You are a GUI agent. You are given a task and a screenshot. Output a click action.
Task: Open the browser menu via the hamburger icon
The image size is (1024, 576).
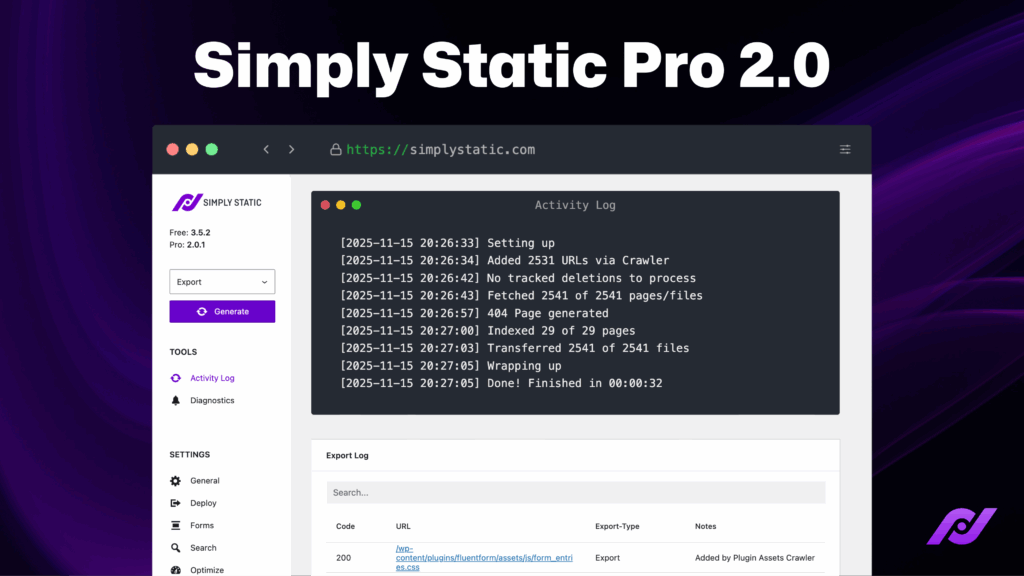click(x=845, y=149)
